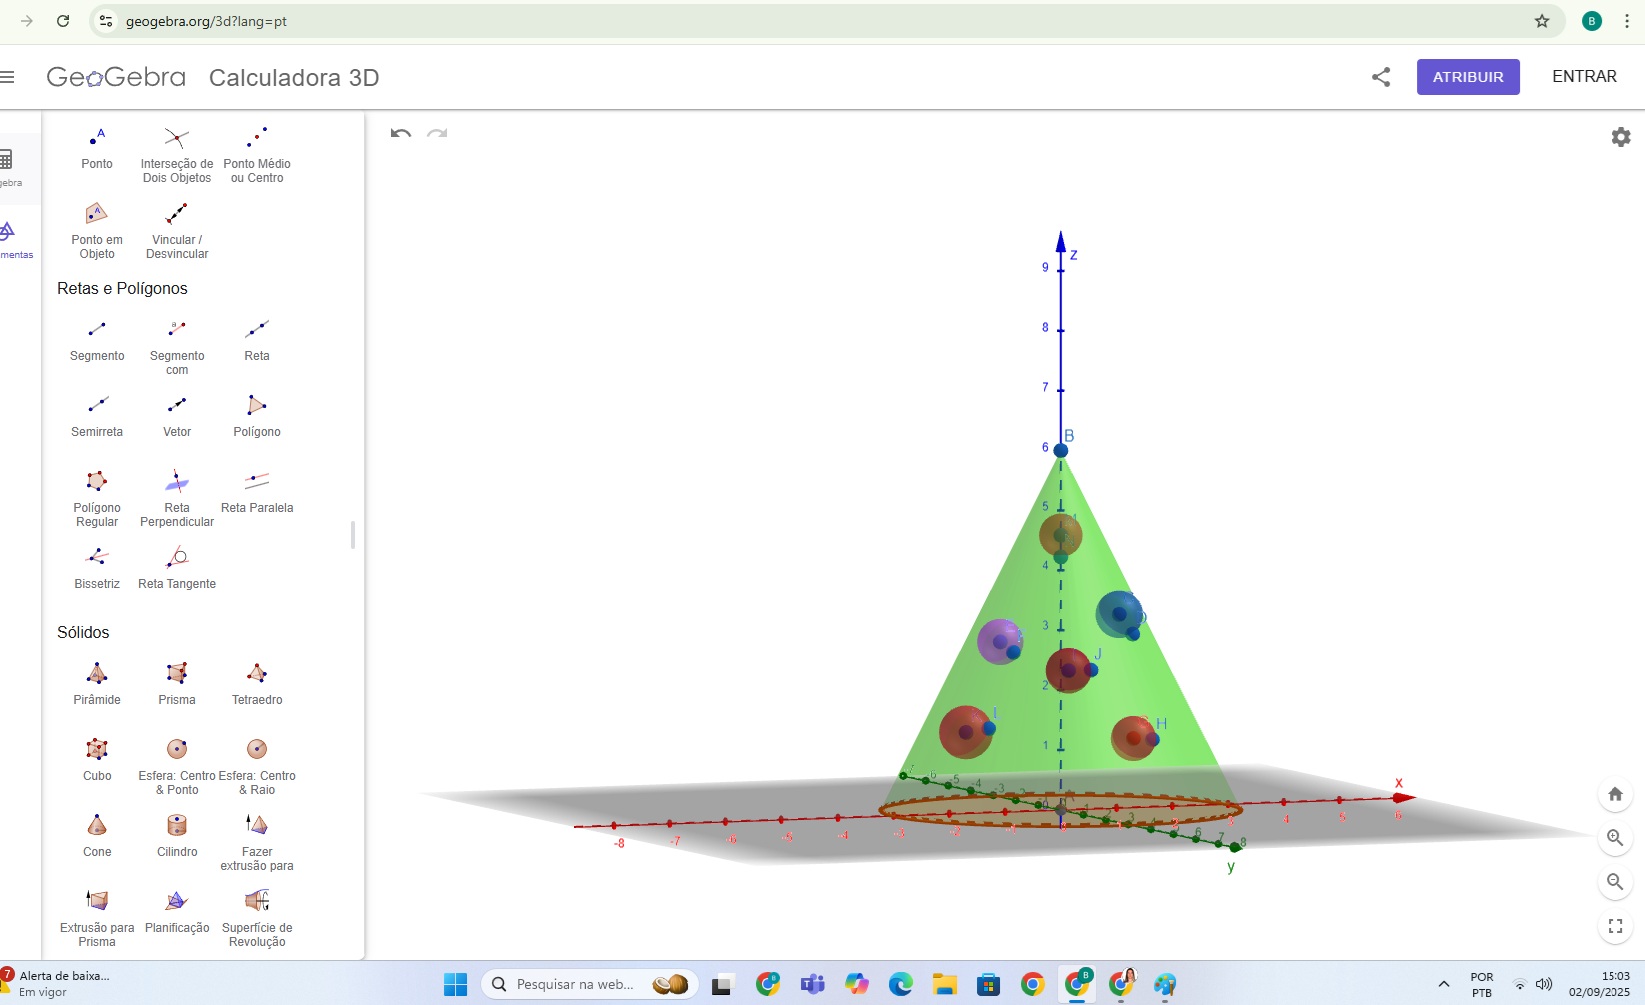The image size is (1645, 1005).
Task: Click the ENTRAR link
Action: click(1583, 77)
